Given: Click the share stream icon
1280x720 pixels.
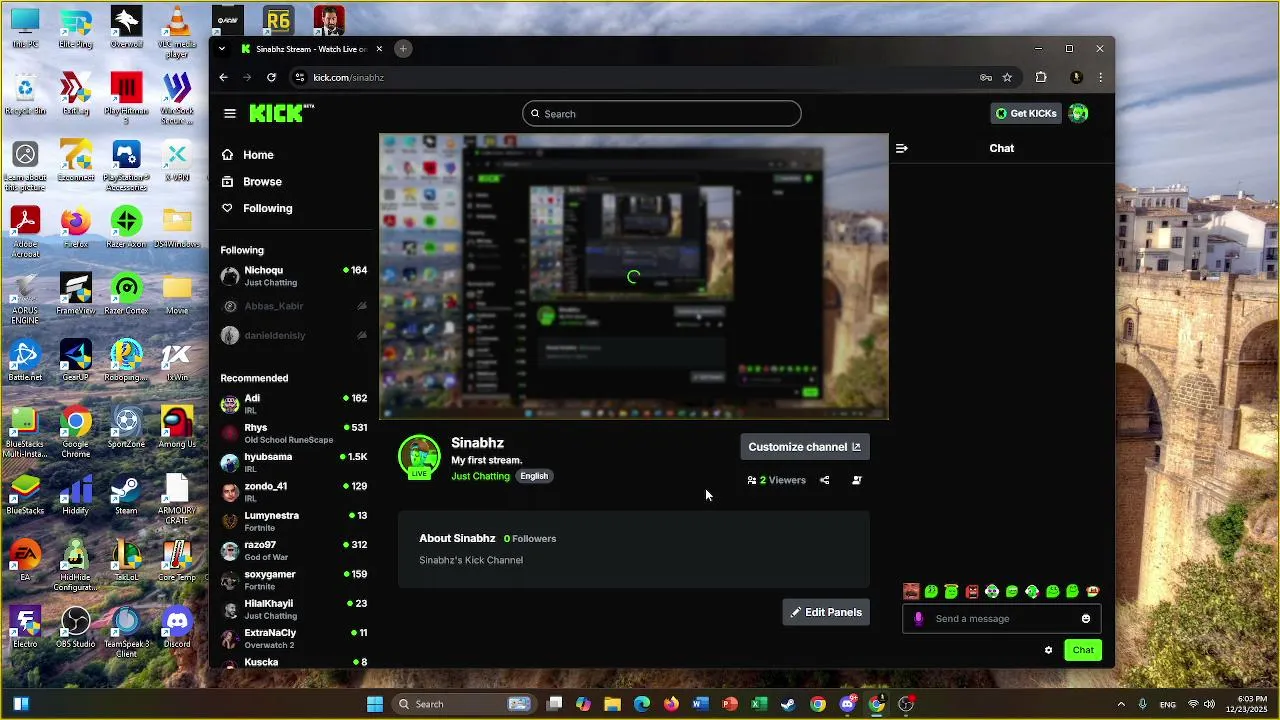Looking at the screenshot, I should point(824,480).
